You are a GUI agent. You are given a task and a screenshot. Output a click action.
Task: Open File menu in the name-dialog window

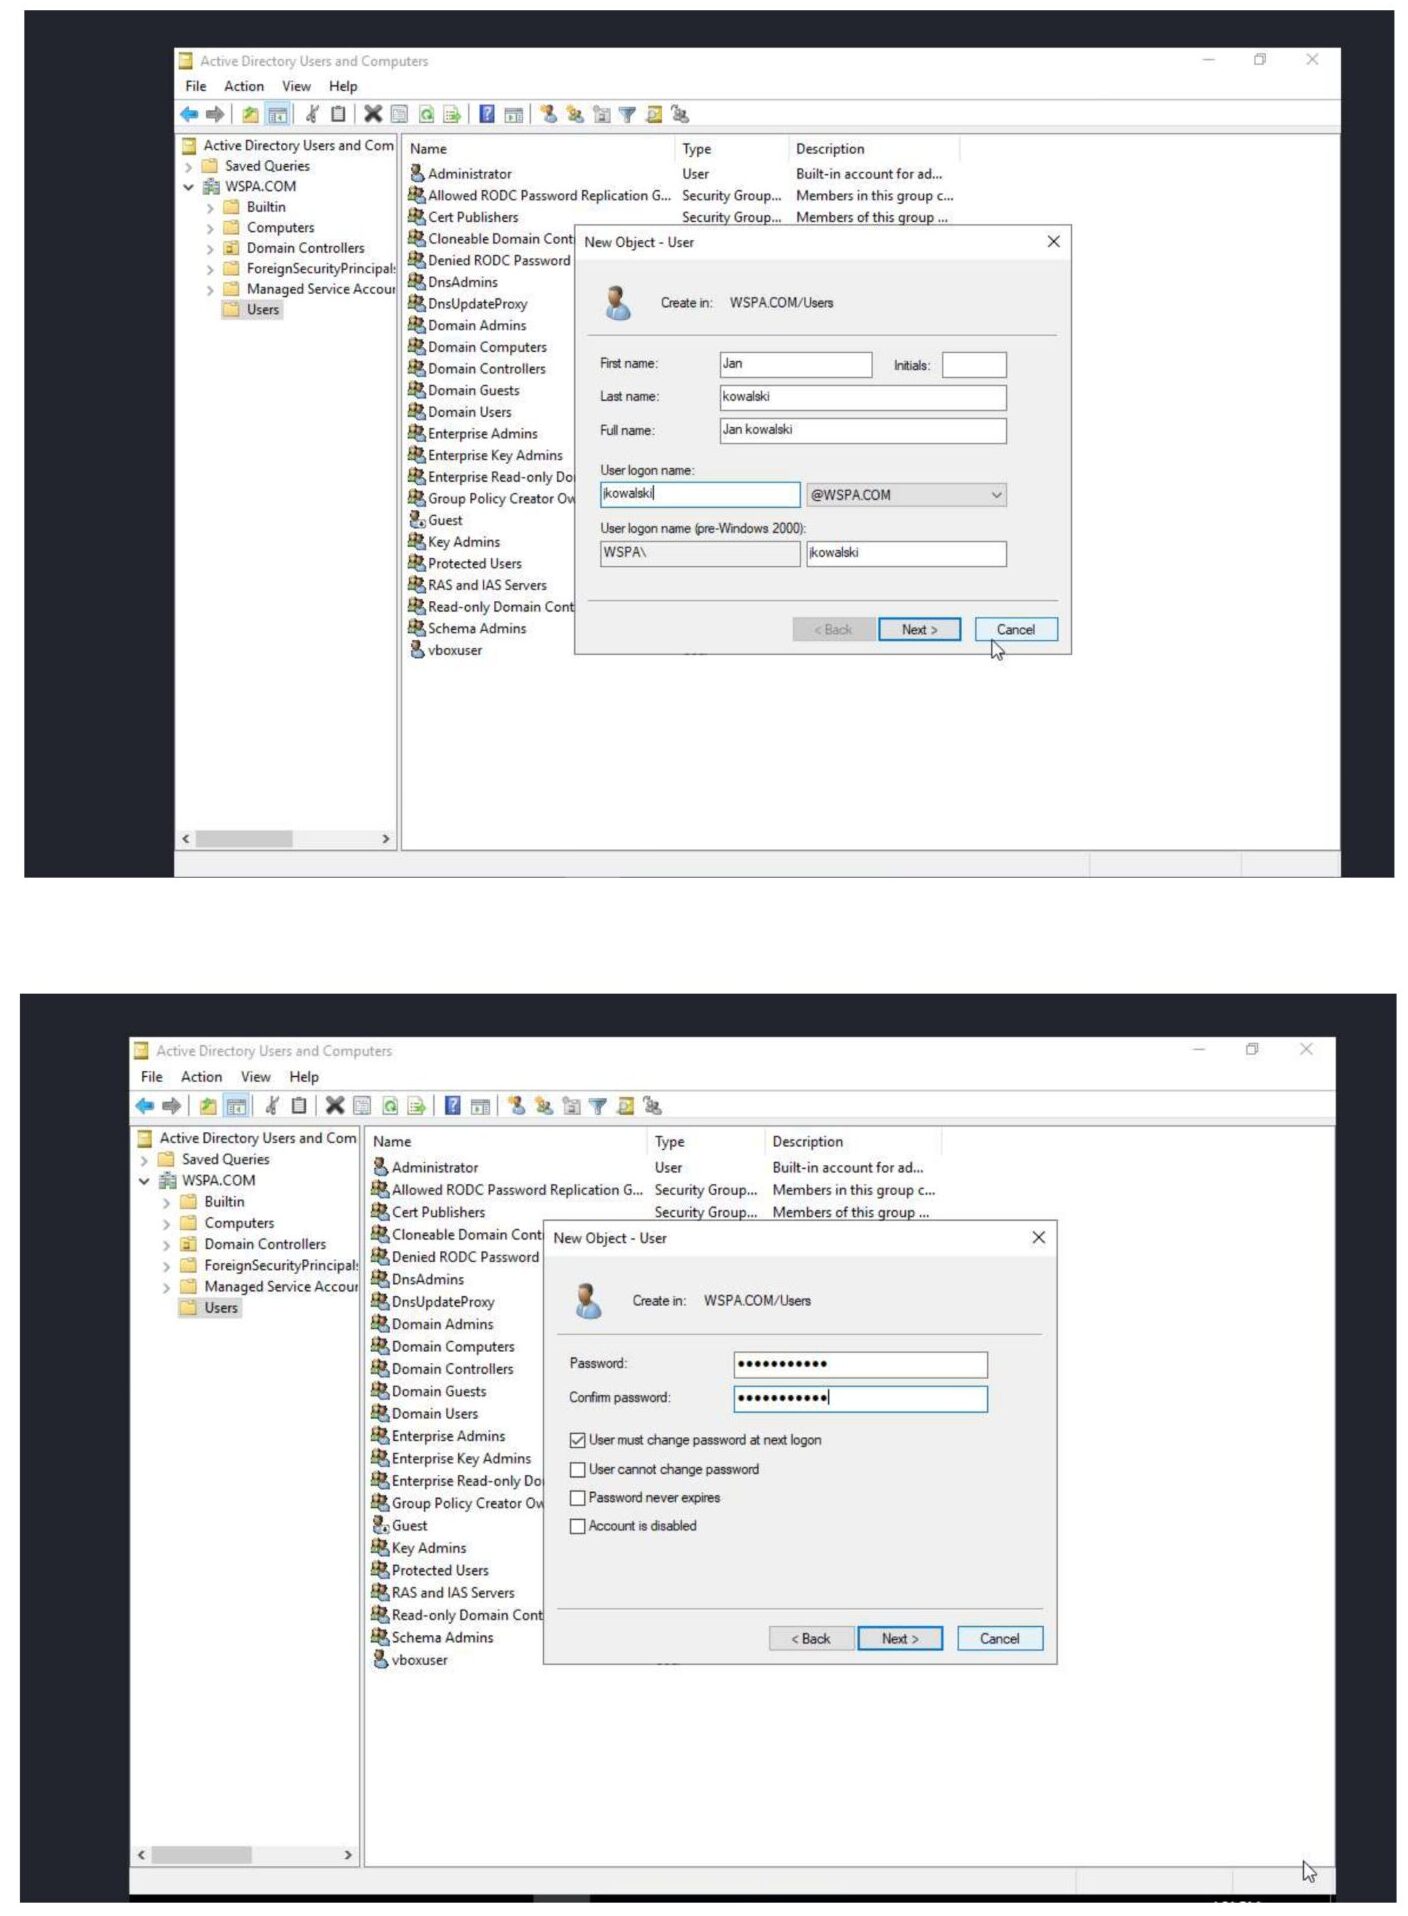[196, 86]
